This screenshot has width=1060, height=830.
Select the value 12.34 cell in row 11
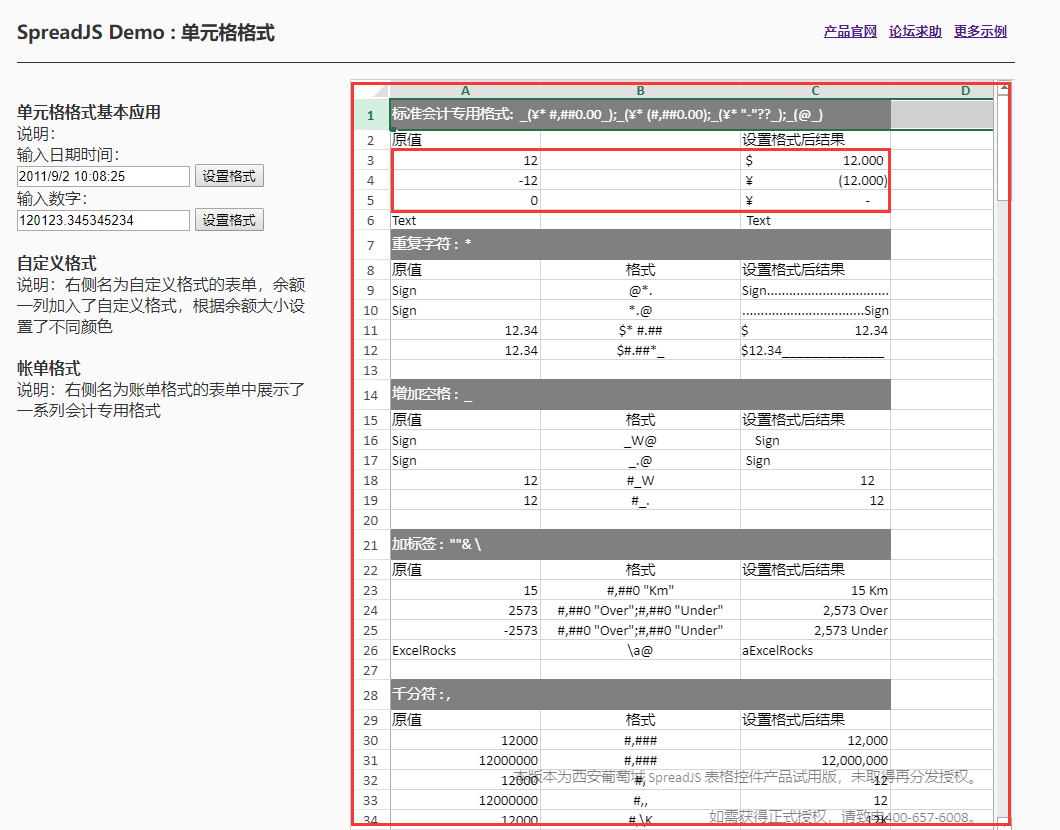coord(465,331)
